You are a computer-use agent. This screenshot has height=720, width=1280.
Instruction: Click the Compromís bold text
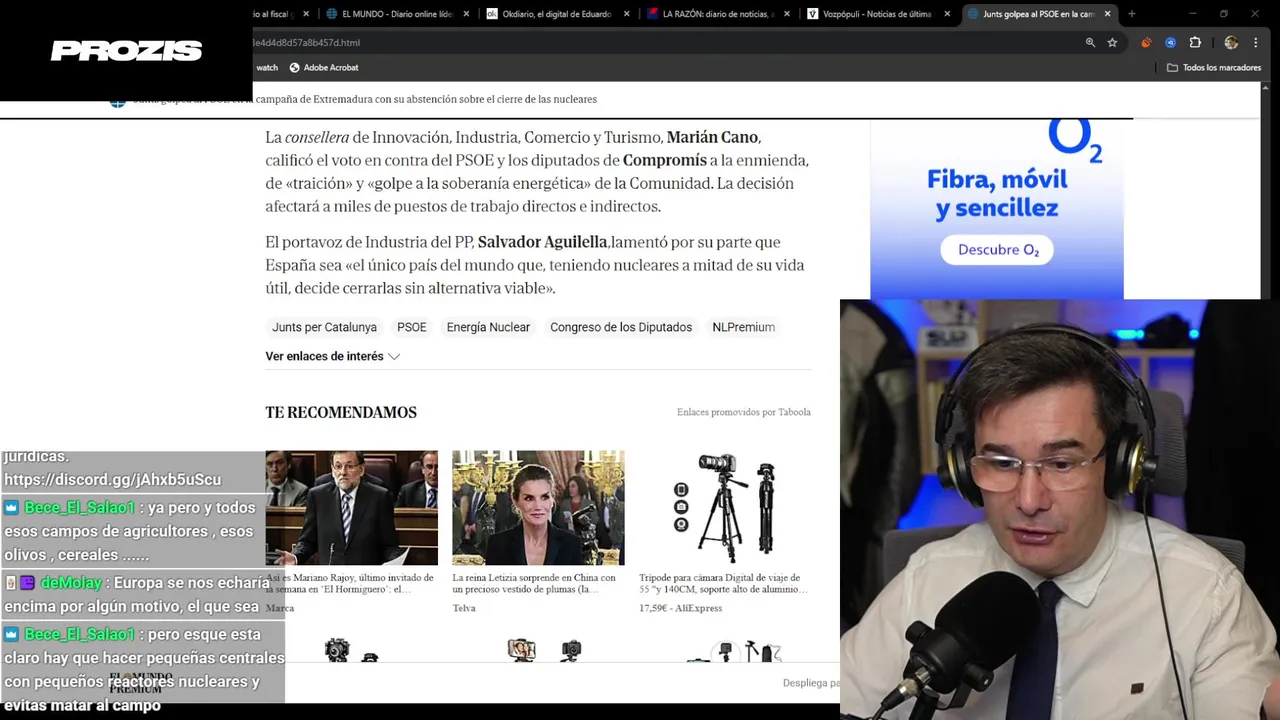coord(665,160)
